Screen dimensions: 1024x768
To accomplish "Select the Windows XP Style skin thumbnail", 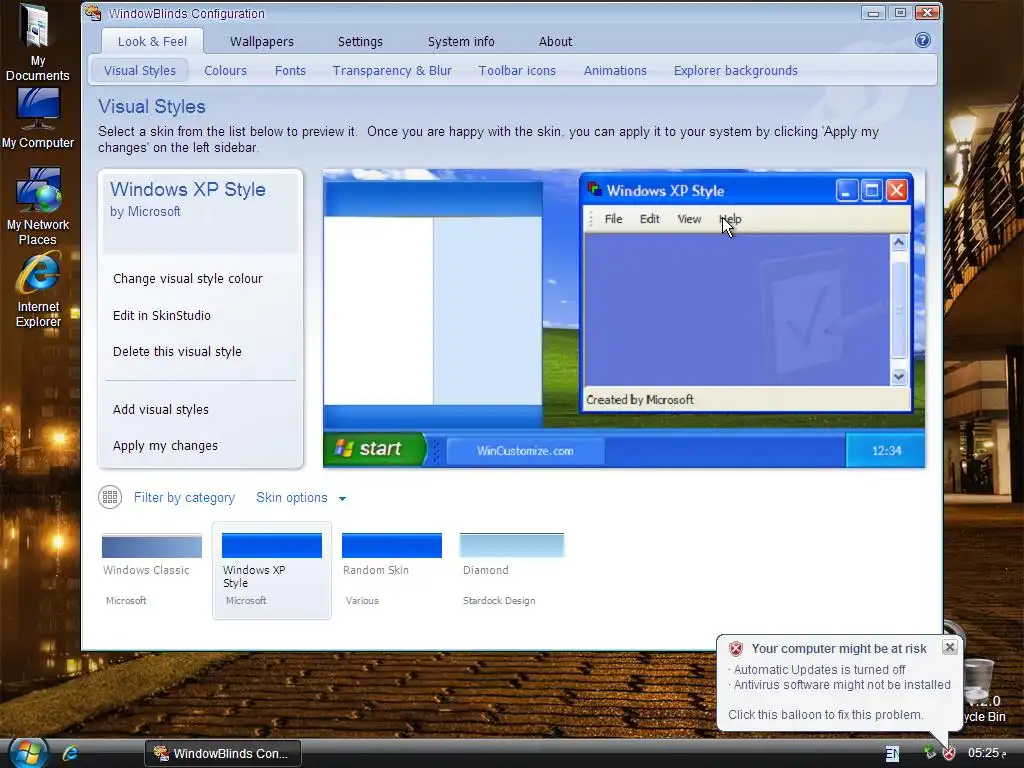I will 272,569.
